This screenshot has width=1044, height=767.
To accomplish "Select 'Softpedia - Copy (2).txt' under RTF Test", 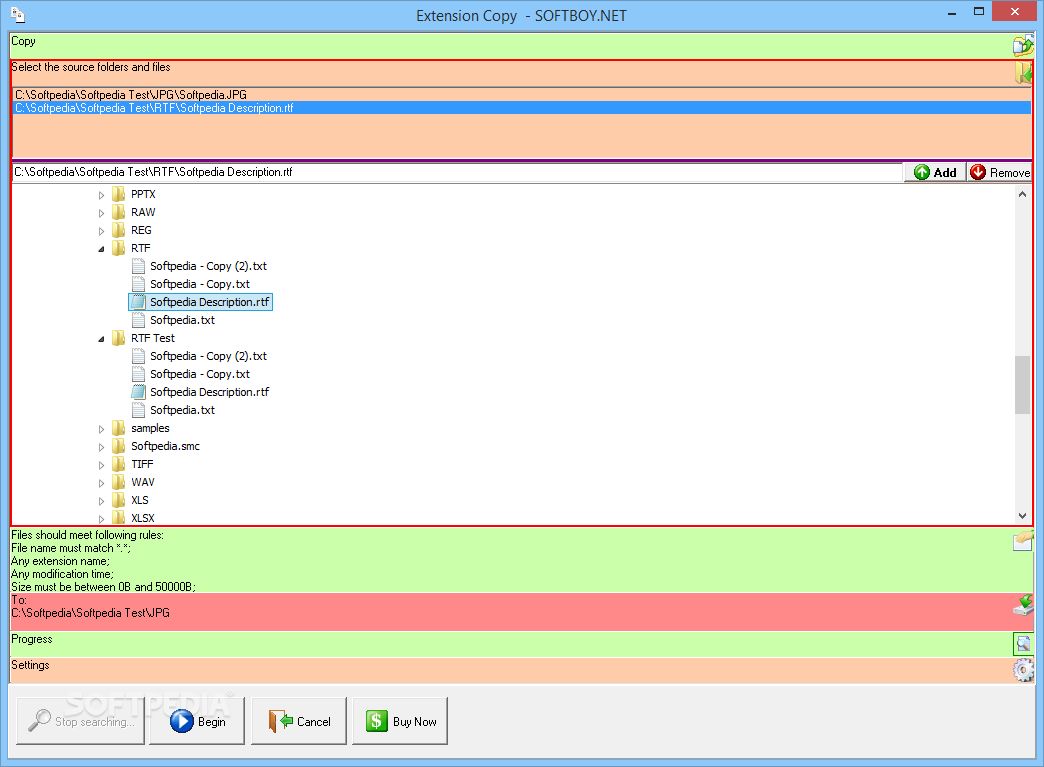I will [208, 356].
